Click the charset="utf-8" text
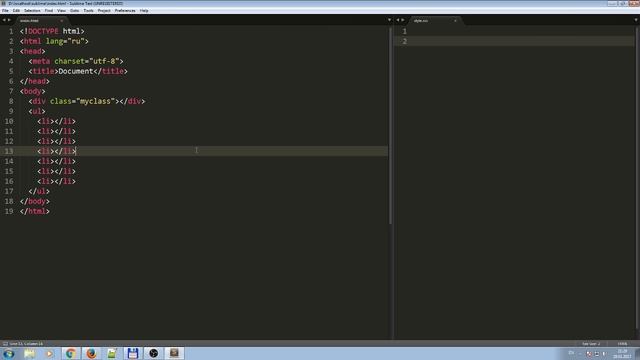The image size is (640, 360). 87,61
